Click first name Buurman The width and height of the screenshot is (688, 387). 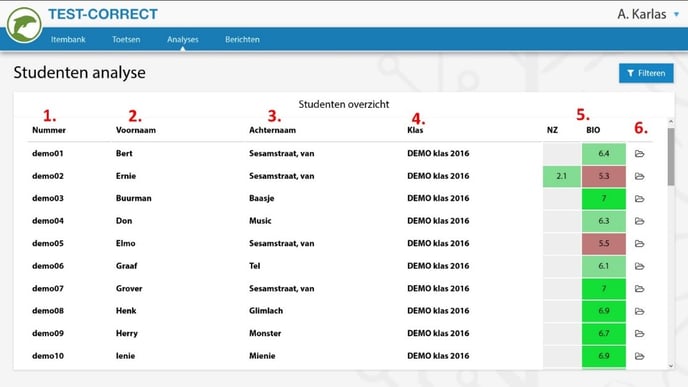[134, 198]
